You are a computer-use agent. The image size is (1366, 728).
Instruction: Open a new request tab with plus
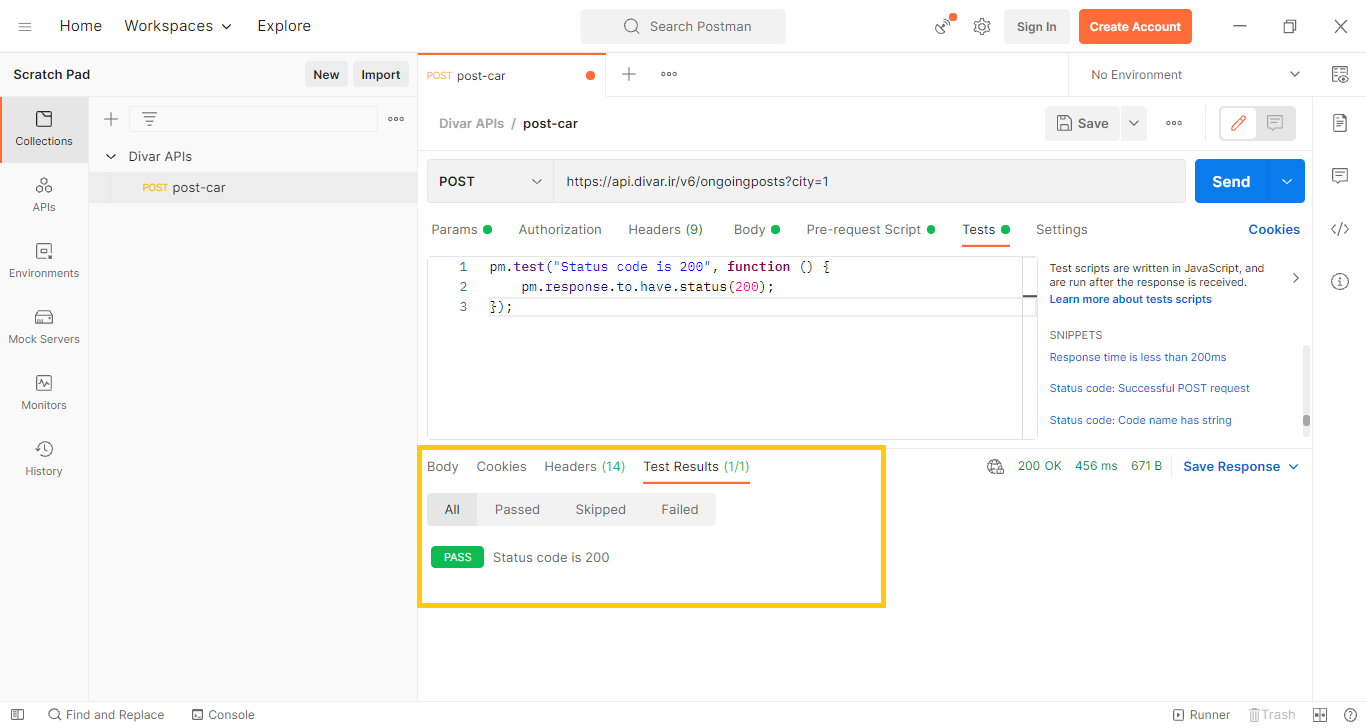[629, 74]
